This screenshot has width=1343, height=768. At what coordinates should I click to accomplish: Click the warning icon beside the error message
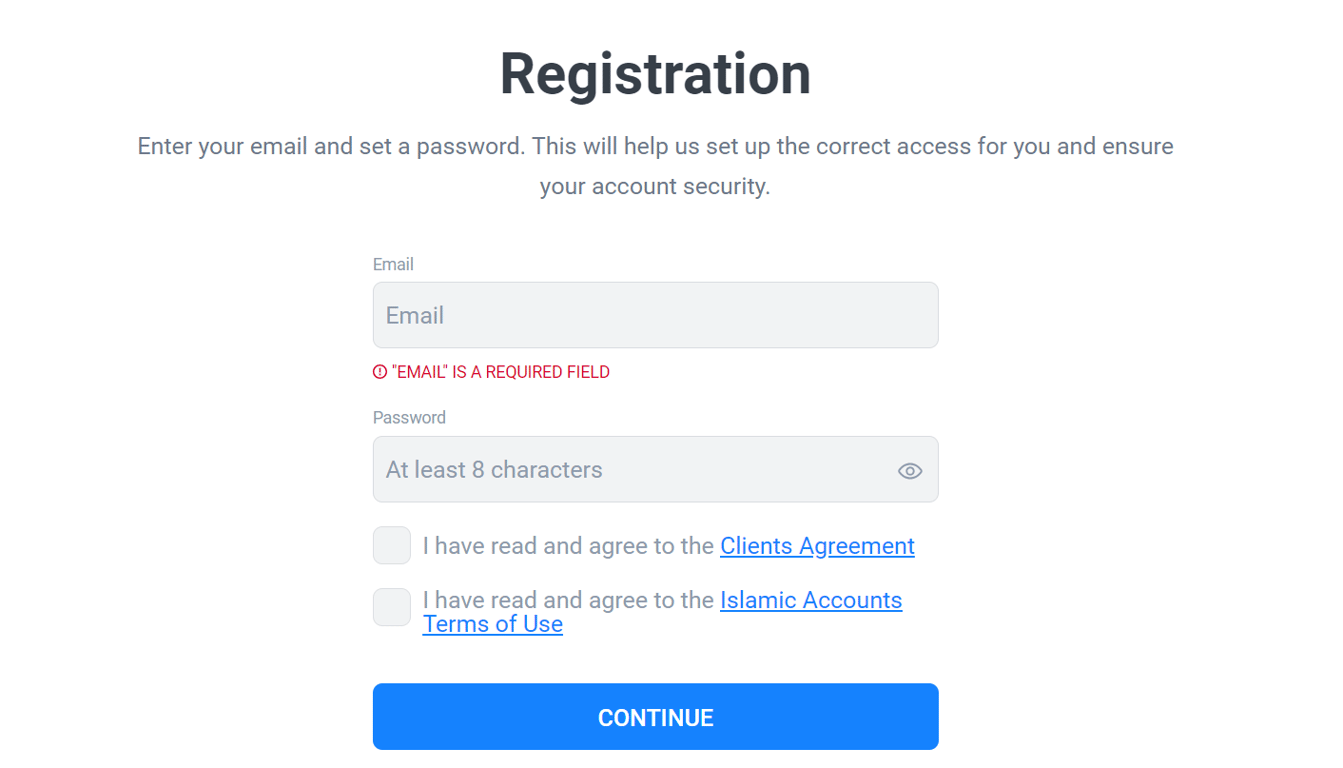(x=377, y=371)
